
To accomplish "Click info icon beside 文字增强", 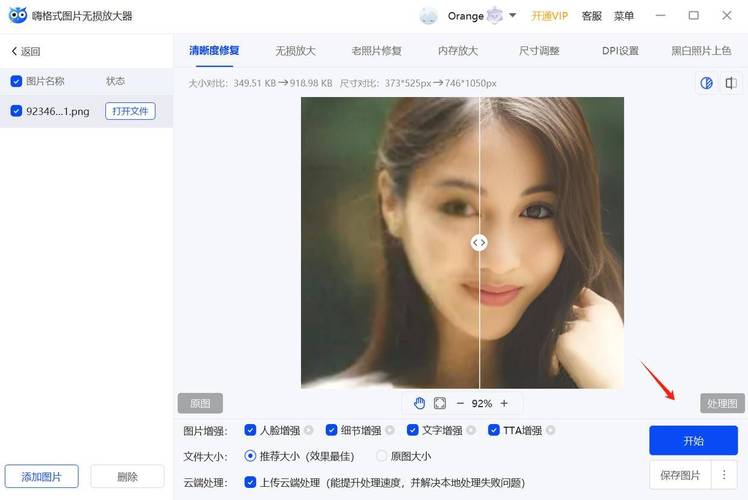I will (471, 430).
